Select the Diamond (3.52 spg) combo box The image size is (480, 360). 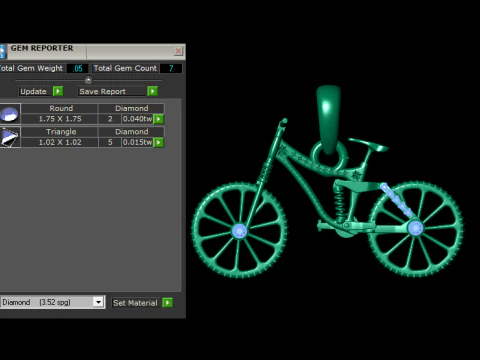(x=52, y=302)
